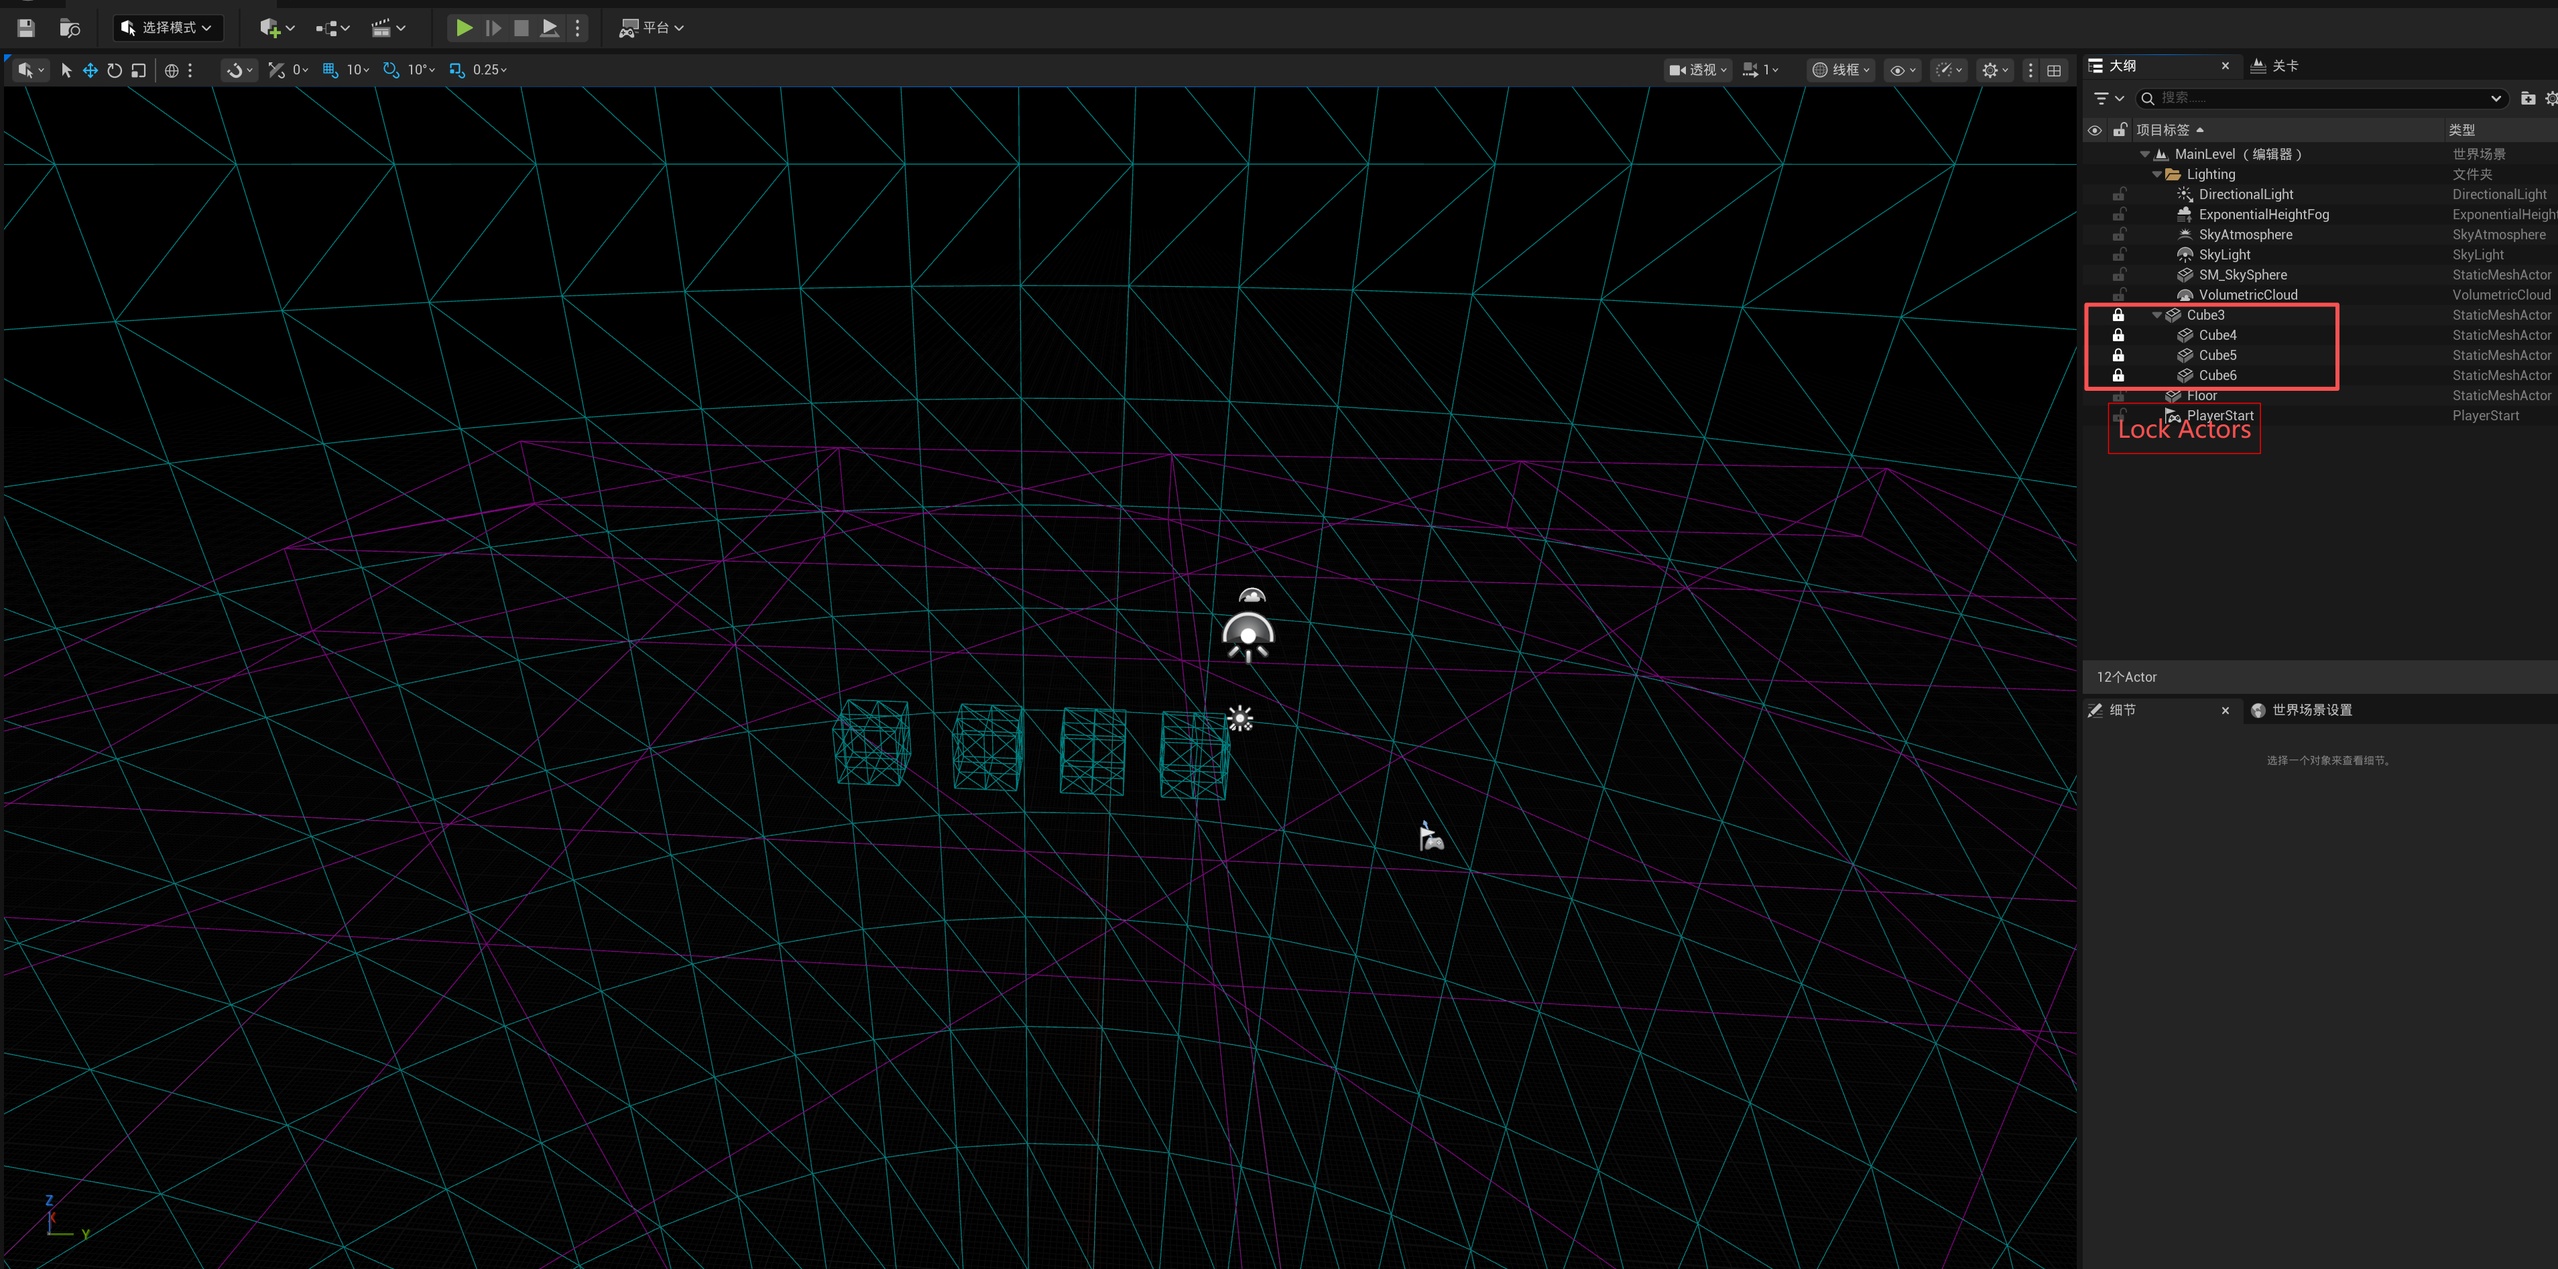The height and width of the screenshot is (1269, 2558).
Task: Open the viewport performance scalability menu
Action: pyautogui.click(x=1949, y=70)
